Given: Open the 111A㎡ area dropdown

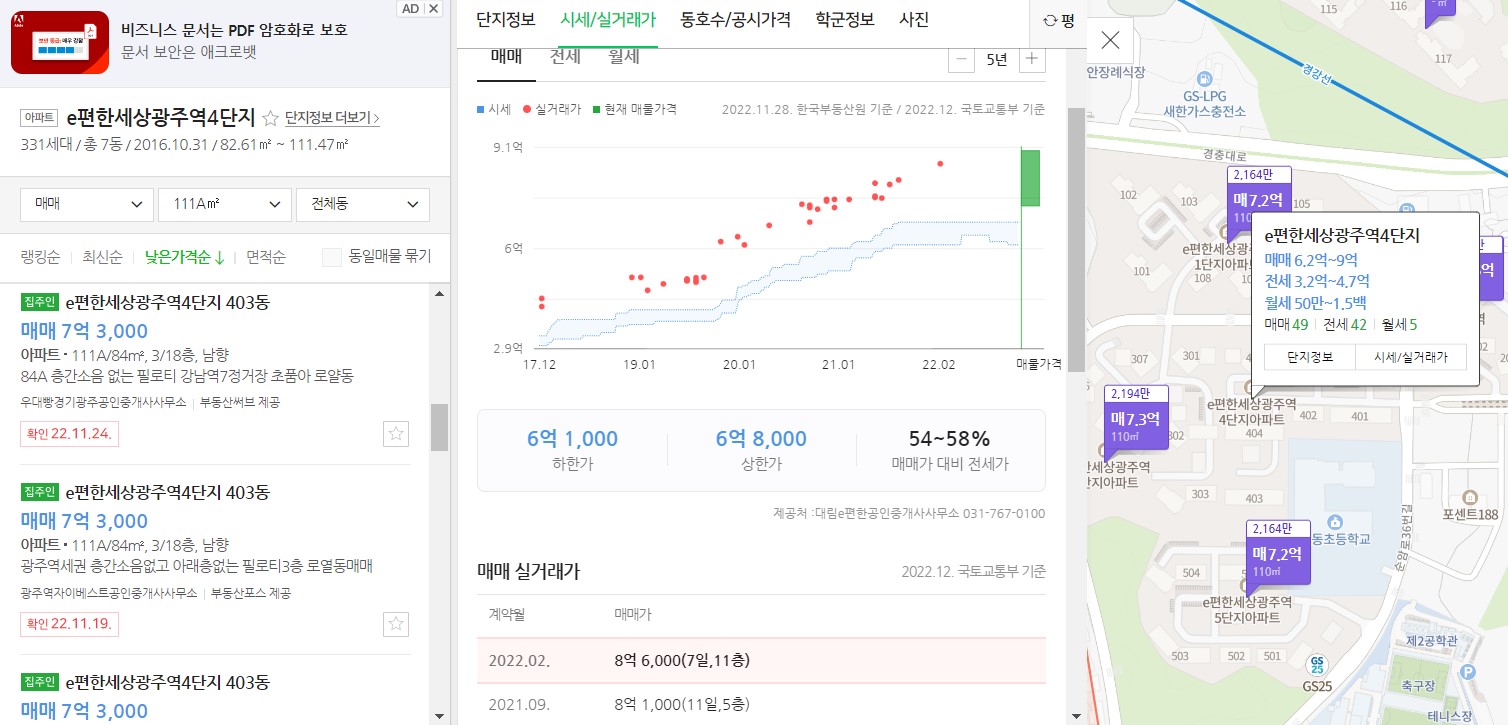Looking at the screenshot, I should [225, 204].
